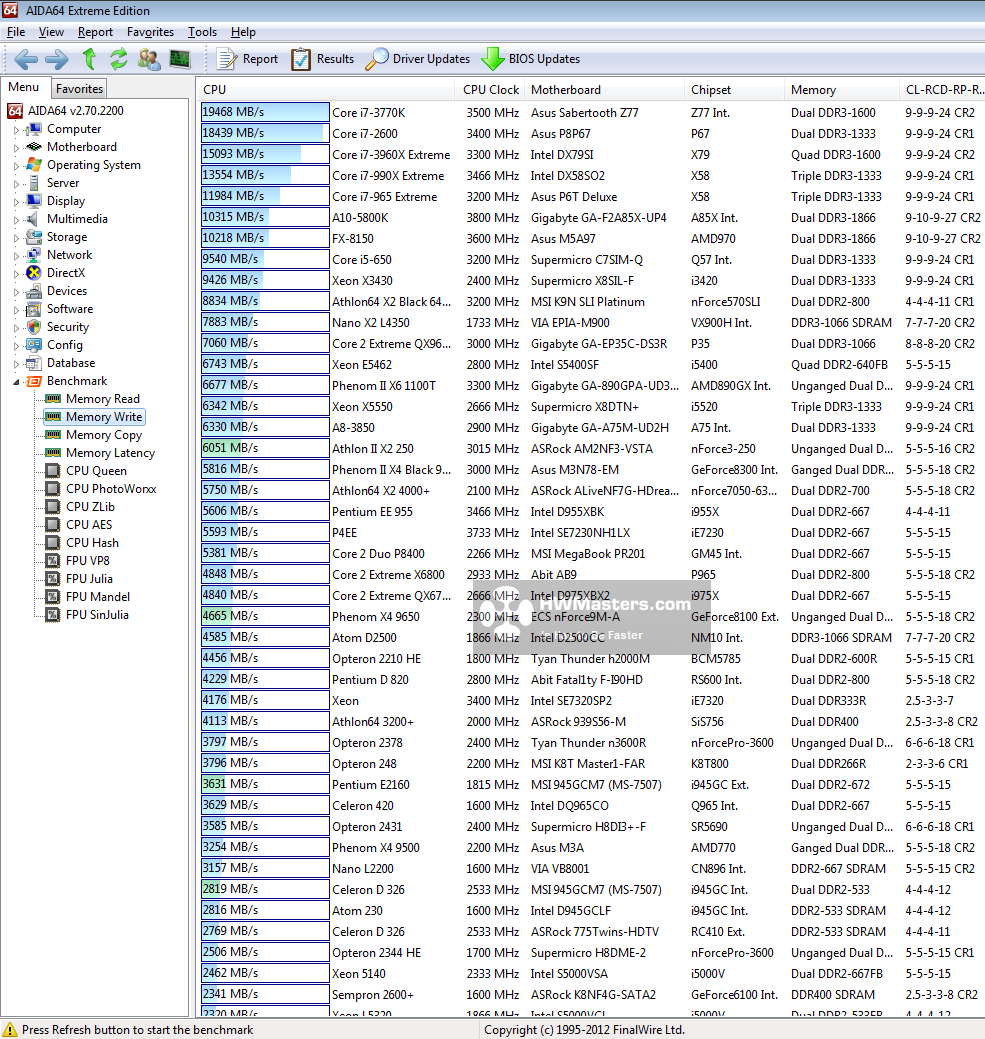Click the Display icon in the tree

[x=34, y=200]
